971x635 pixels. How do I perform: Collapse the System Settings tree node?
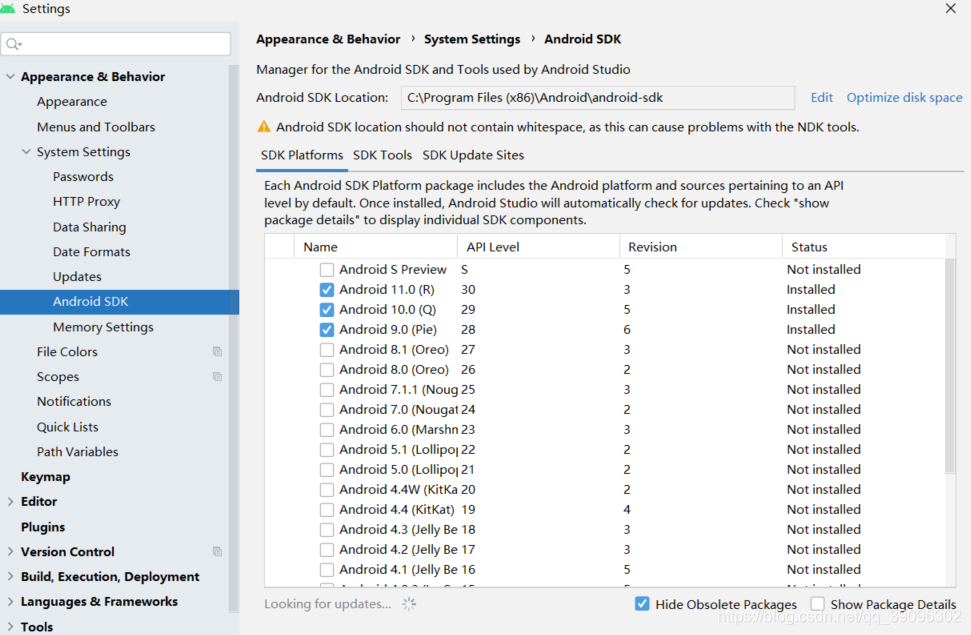[x=26, y=151]
